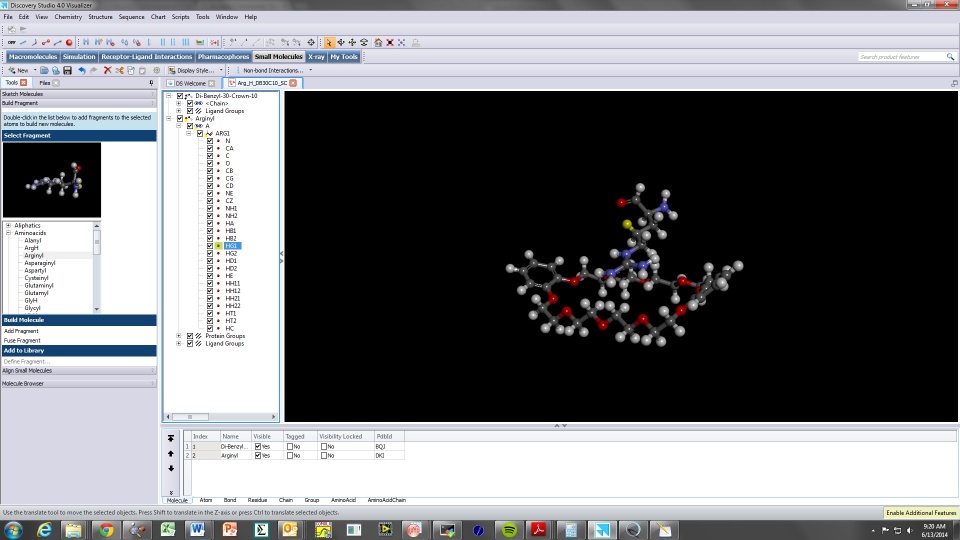The width and height of the screenshot is (960, 540).
Task: Collapse the Aminoacids fragment category
Action: [x=9, y=233]
